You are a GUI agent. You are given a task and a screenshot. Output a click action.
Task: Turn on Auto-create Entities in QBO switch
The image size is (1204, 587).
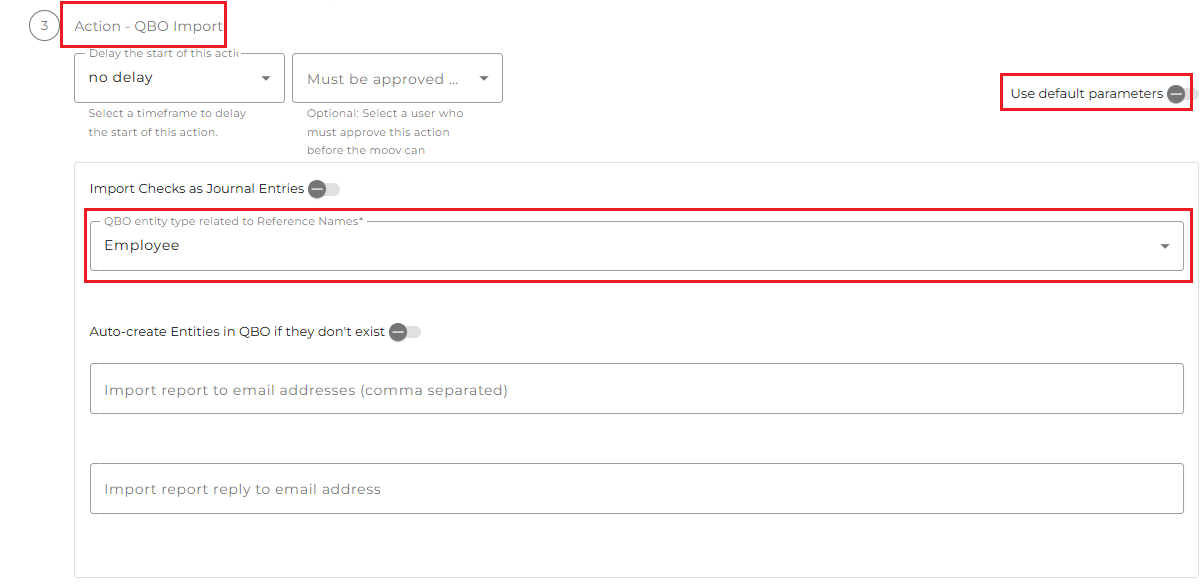[404, 332]
